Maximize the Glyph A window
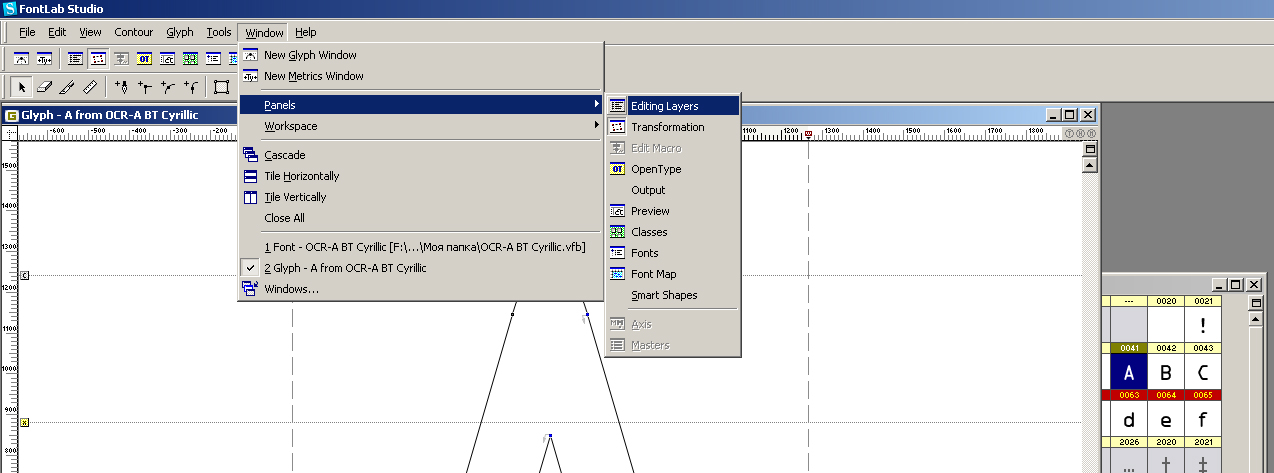 tap(1069, 115)
